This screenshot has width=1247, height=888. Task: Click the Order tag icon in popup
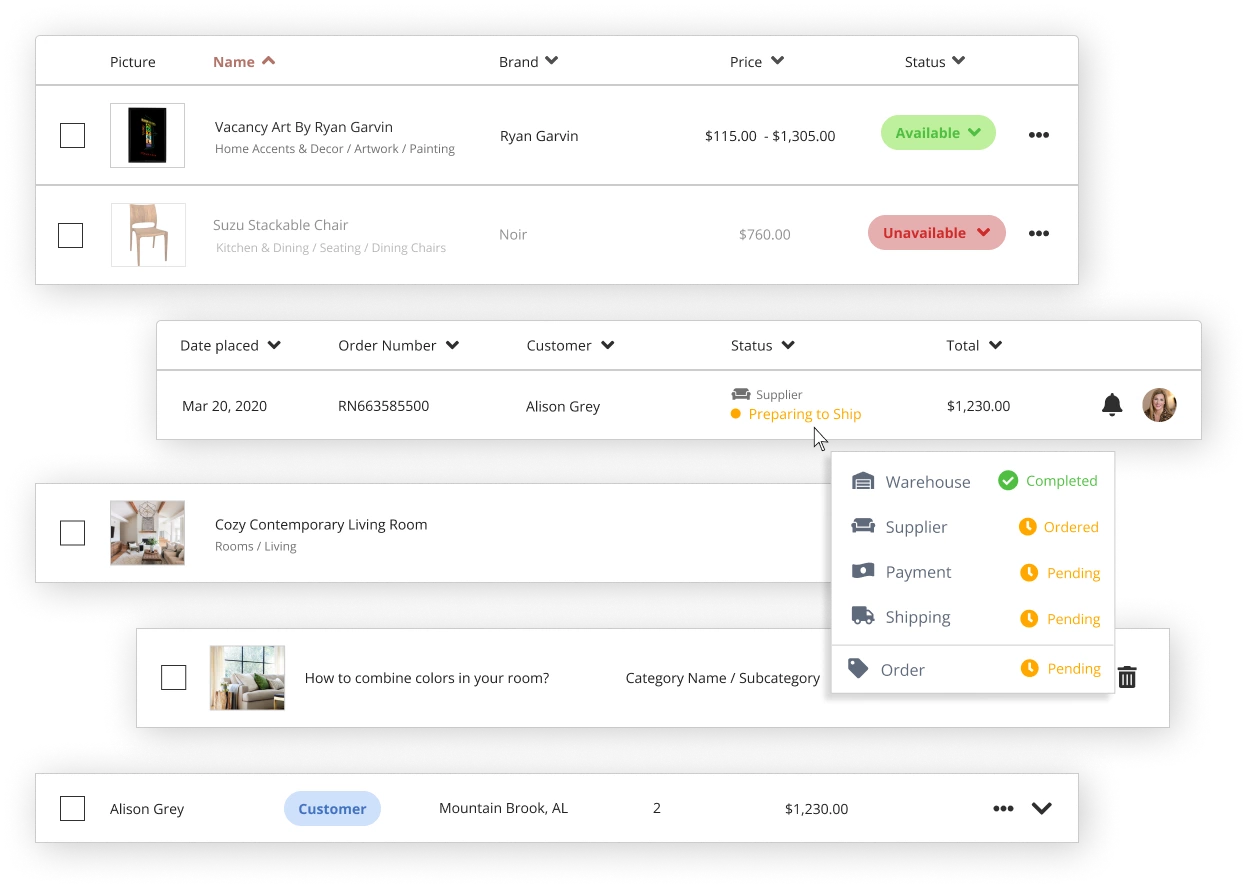click(x=858, y=669)
